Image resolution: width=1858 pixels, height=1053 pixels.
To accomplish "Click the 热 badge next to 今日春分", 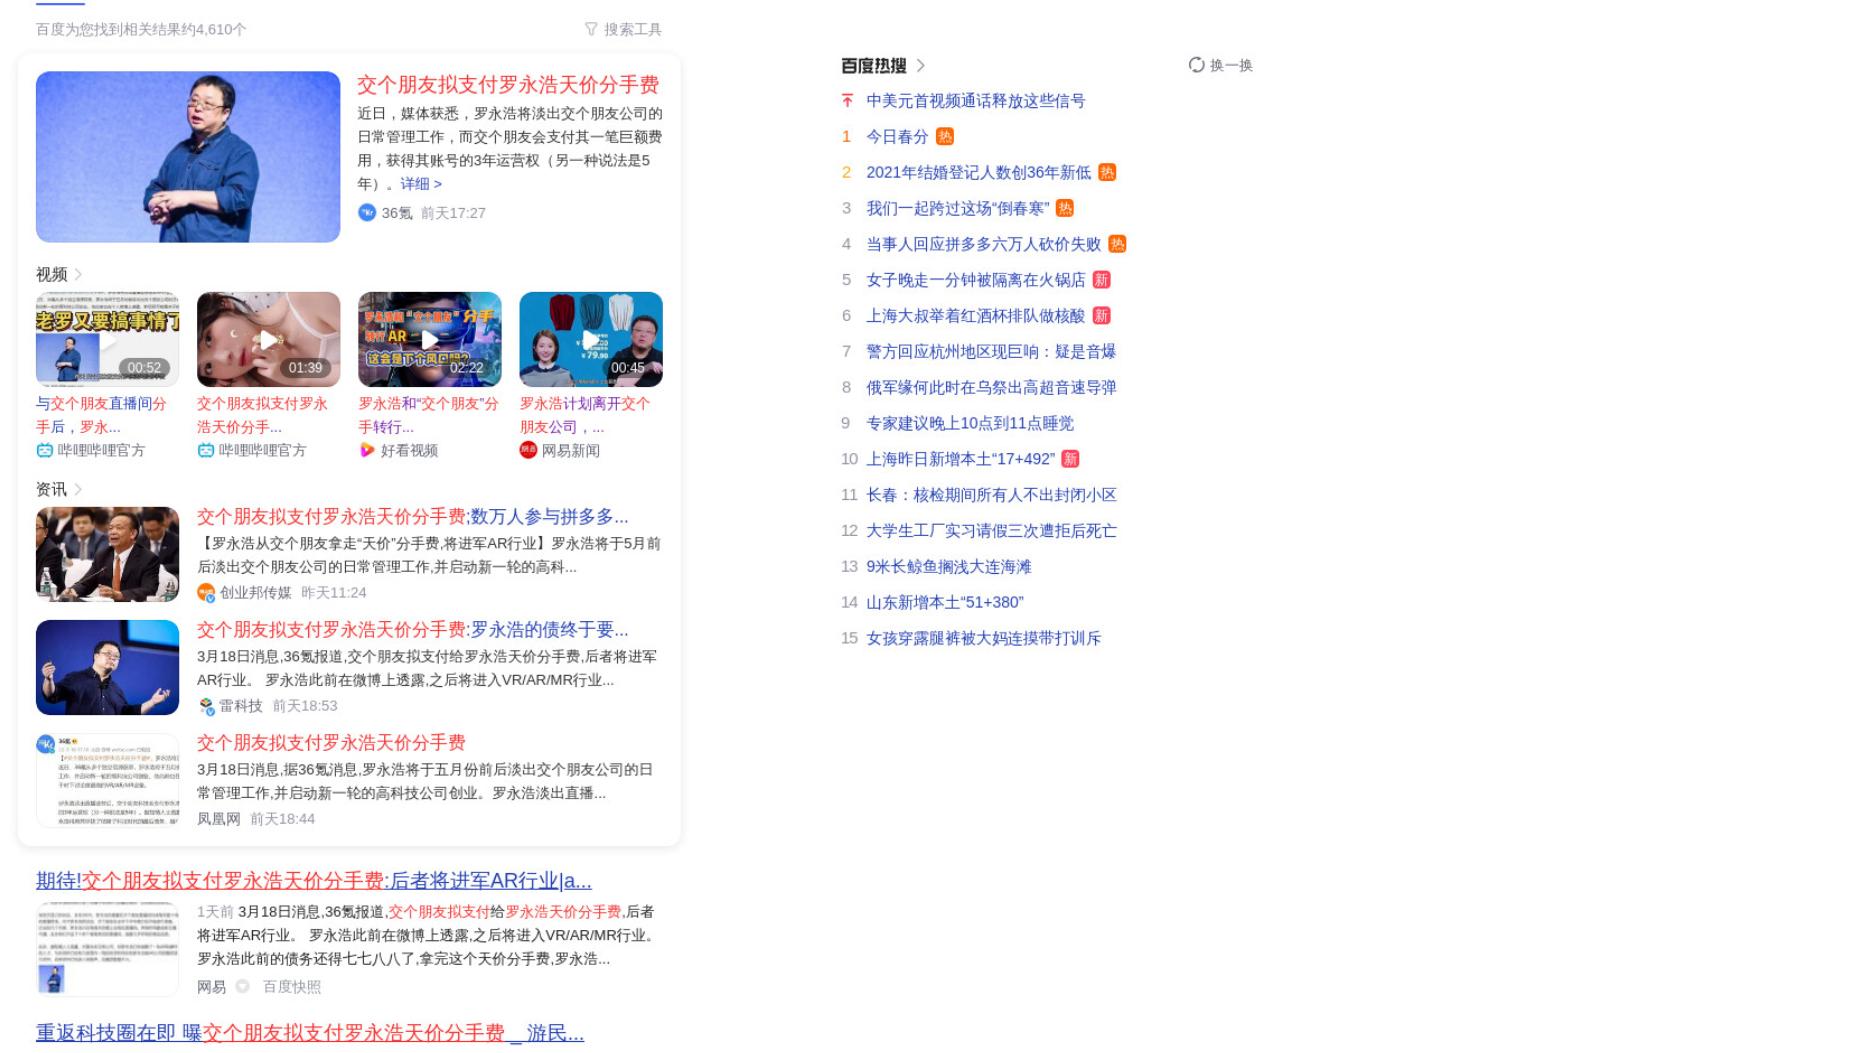I will (944, 137).
